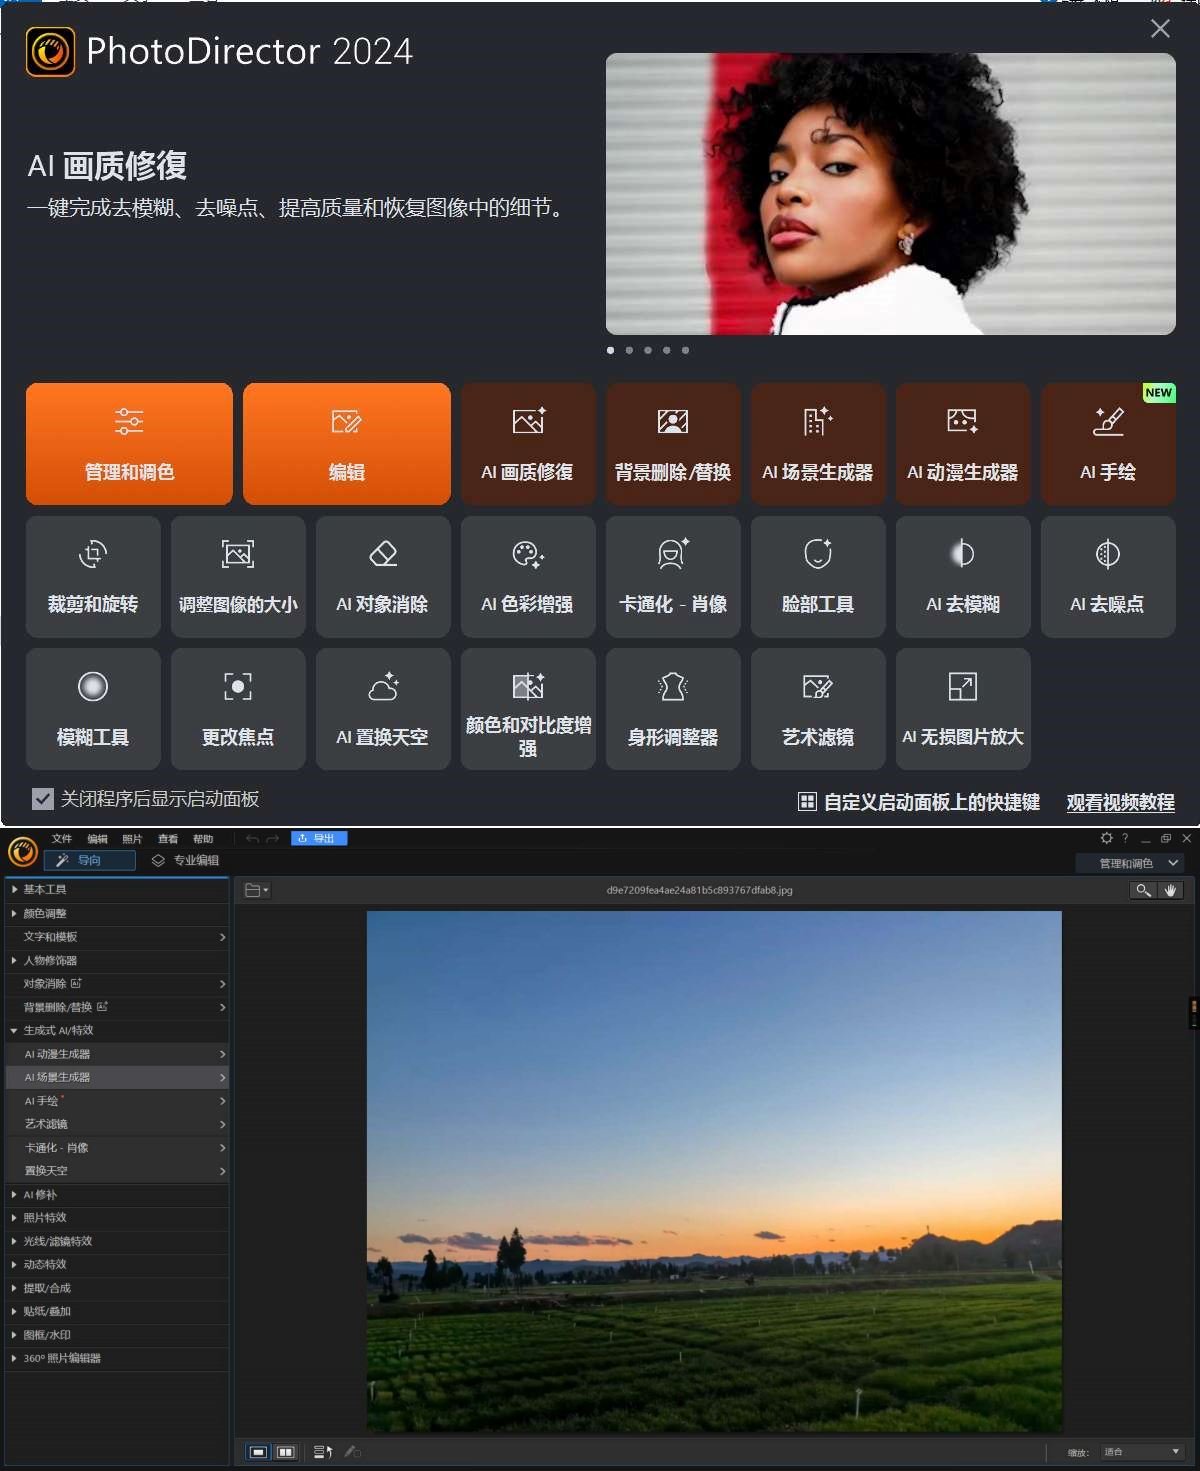
Task: Switch to the 导向 guided mode tab
Action: click(x=89, y=860)
